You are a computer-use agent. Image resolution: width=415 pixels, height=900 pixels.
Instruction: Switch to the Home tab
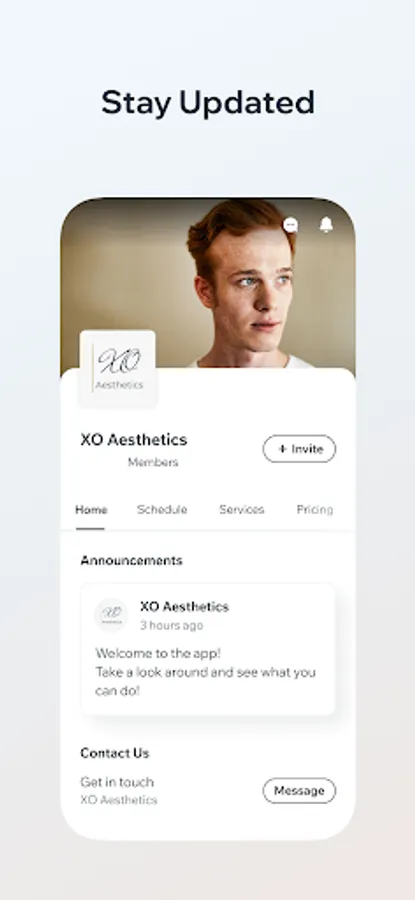pos(91,510)
